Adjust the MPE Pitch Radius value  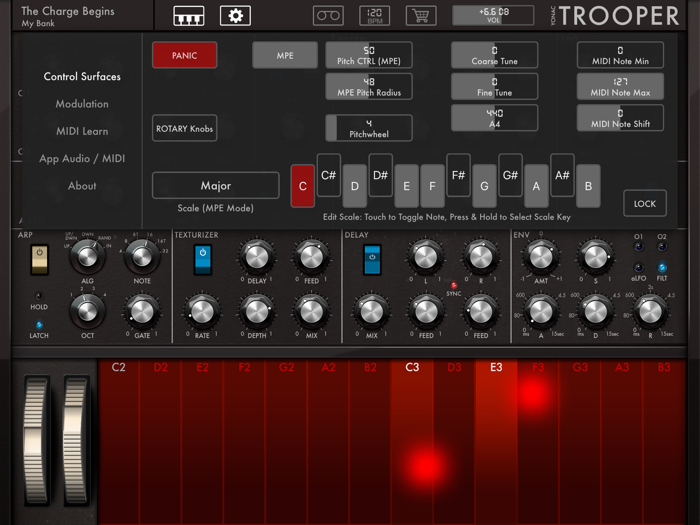click(369, 87)
